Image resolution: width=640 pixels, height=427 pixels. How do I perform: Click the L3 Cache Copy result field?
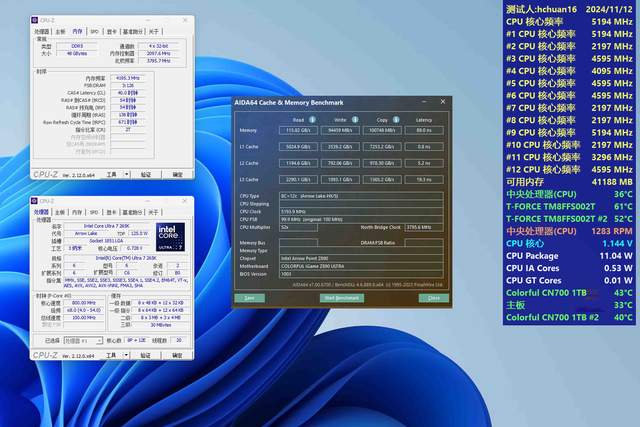pos(382,179)
